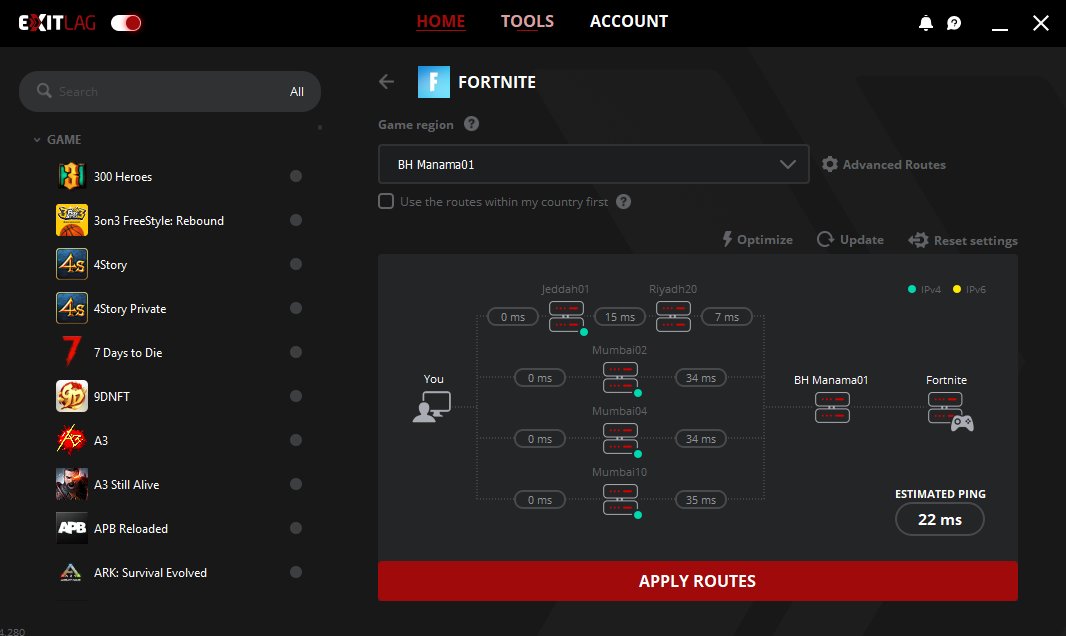
Task: Open the All filter dropdown in search
Action: click(296, 92)
